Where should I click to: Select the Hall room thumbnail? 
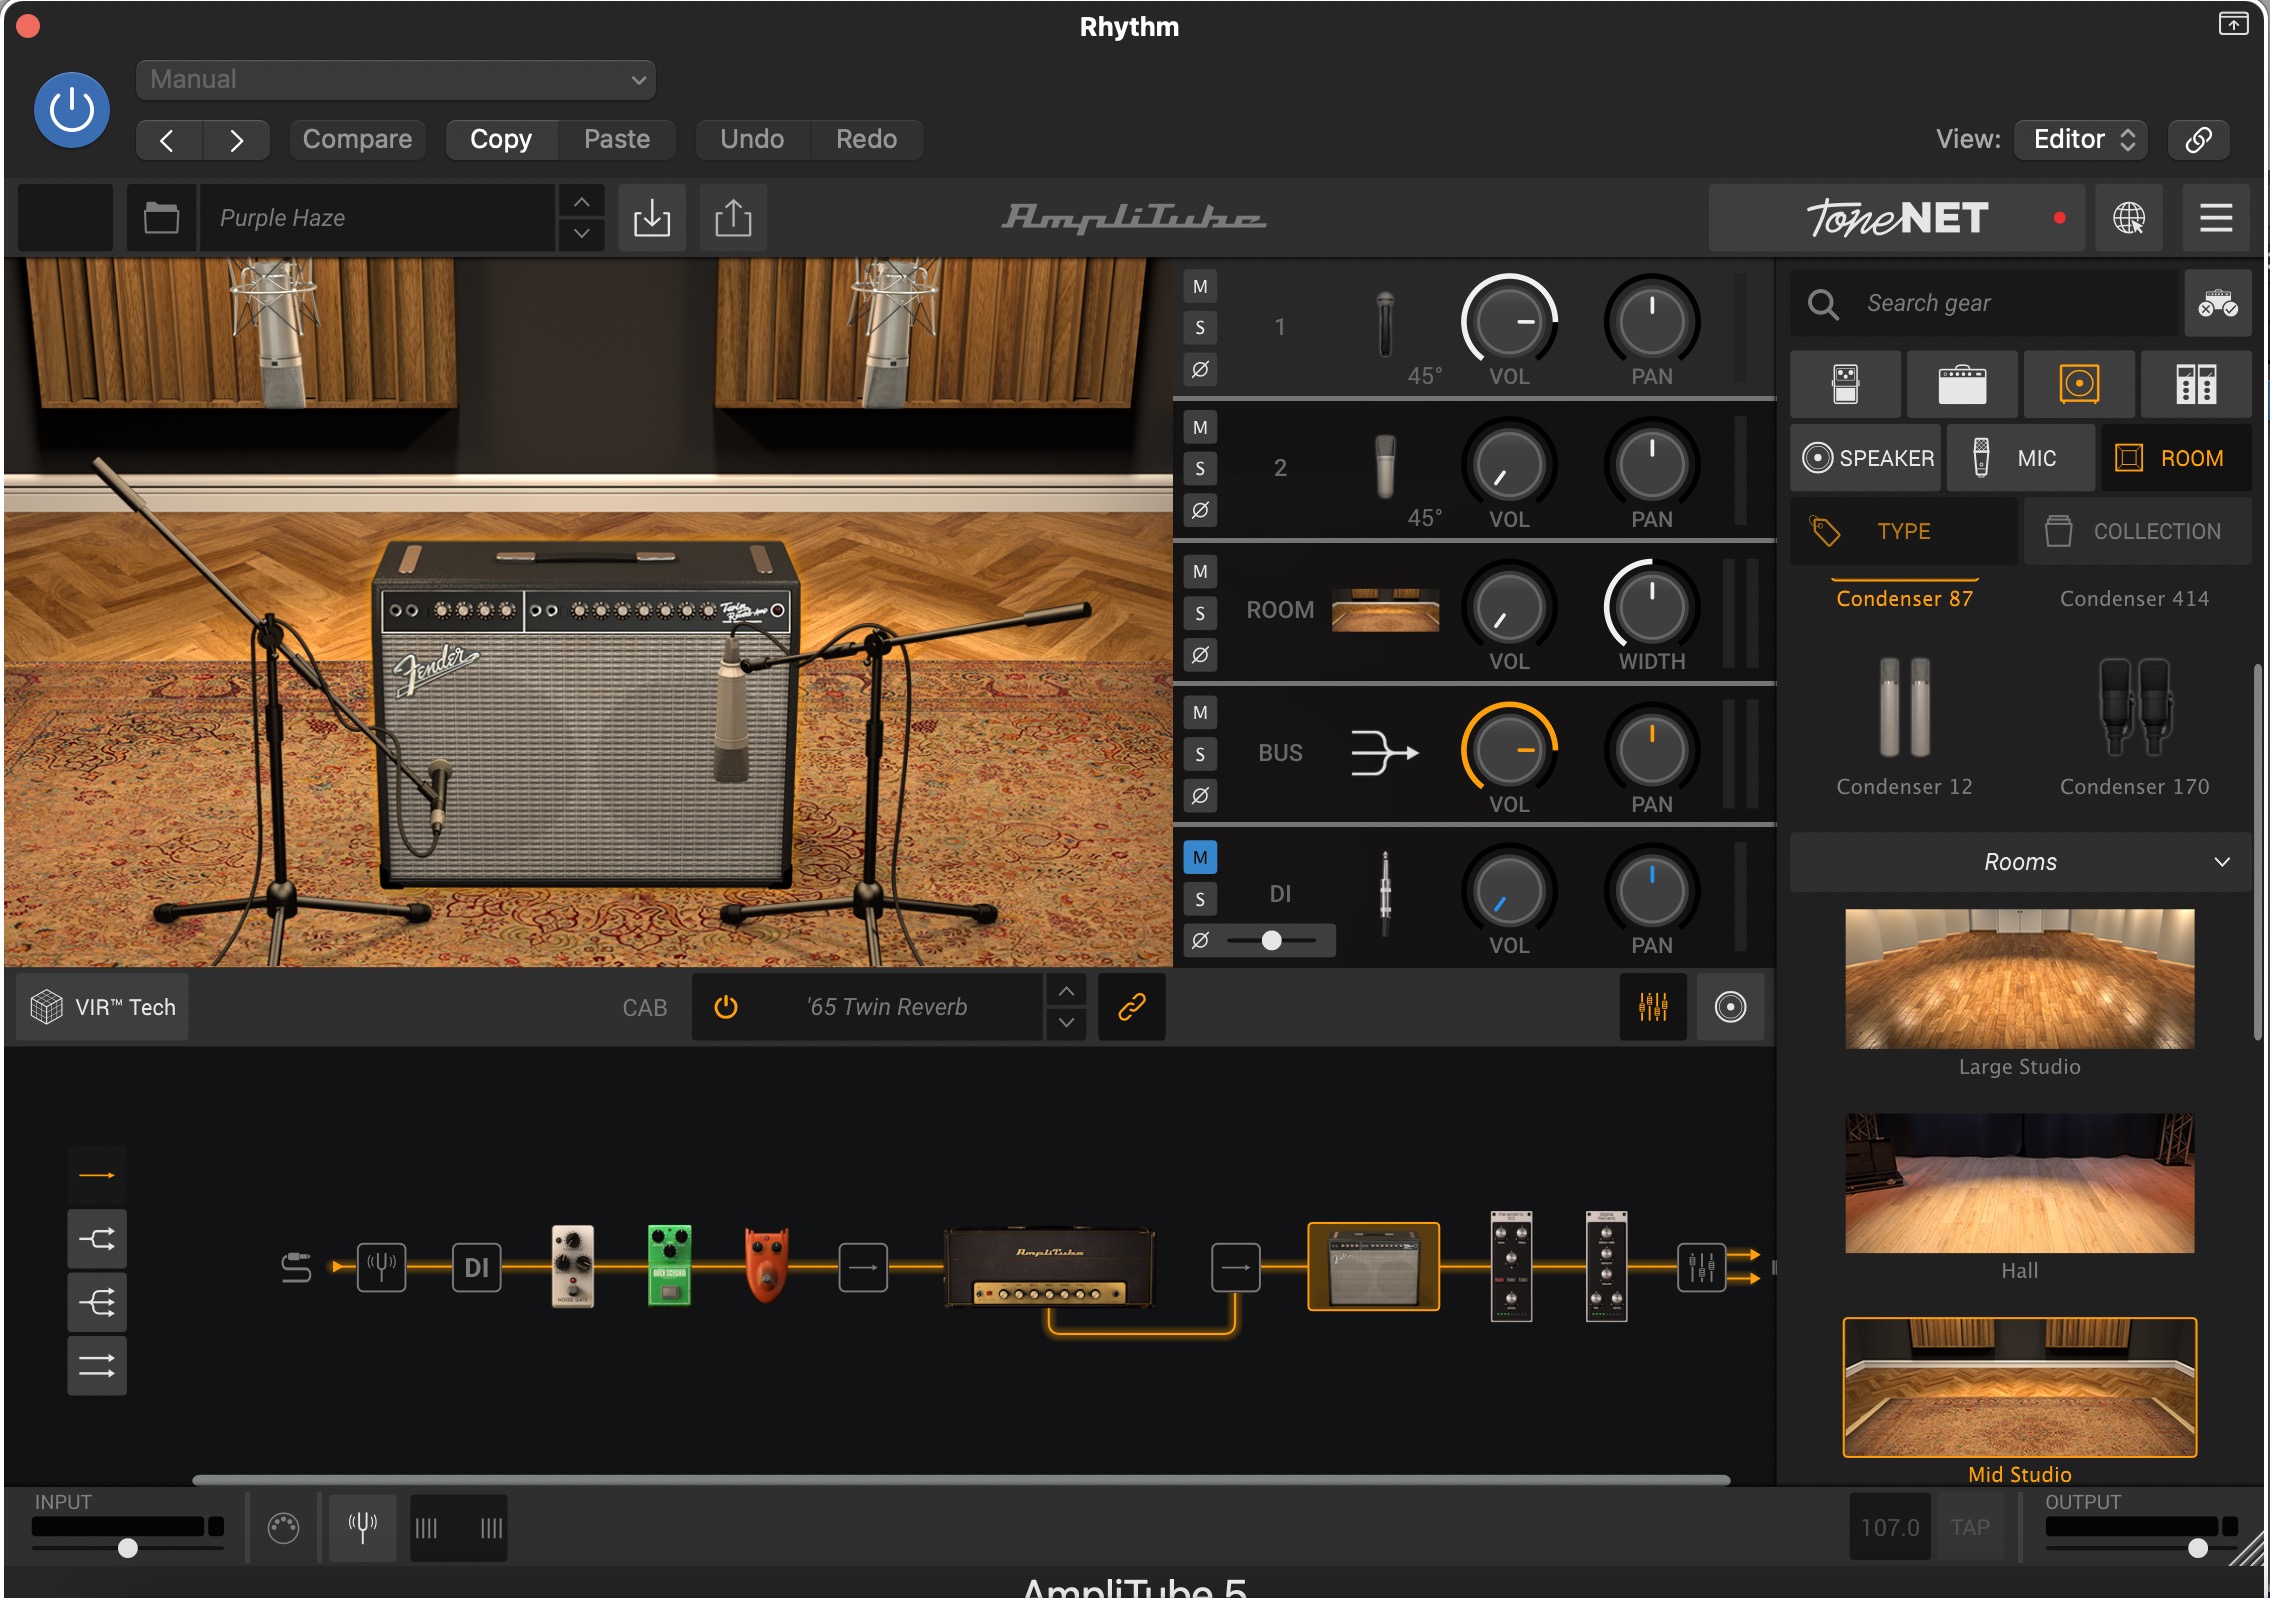pyautogui.click(x=2020, y=1183)
